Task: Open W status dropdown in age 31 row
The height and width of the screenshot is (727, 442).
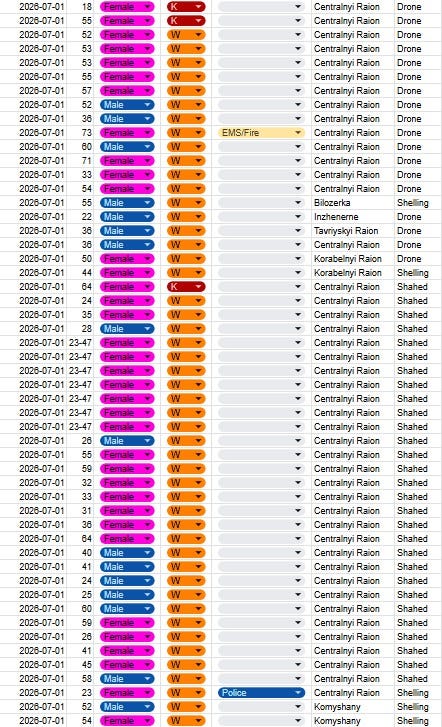Action: point(186,510)
